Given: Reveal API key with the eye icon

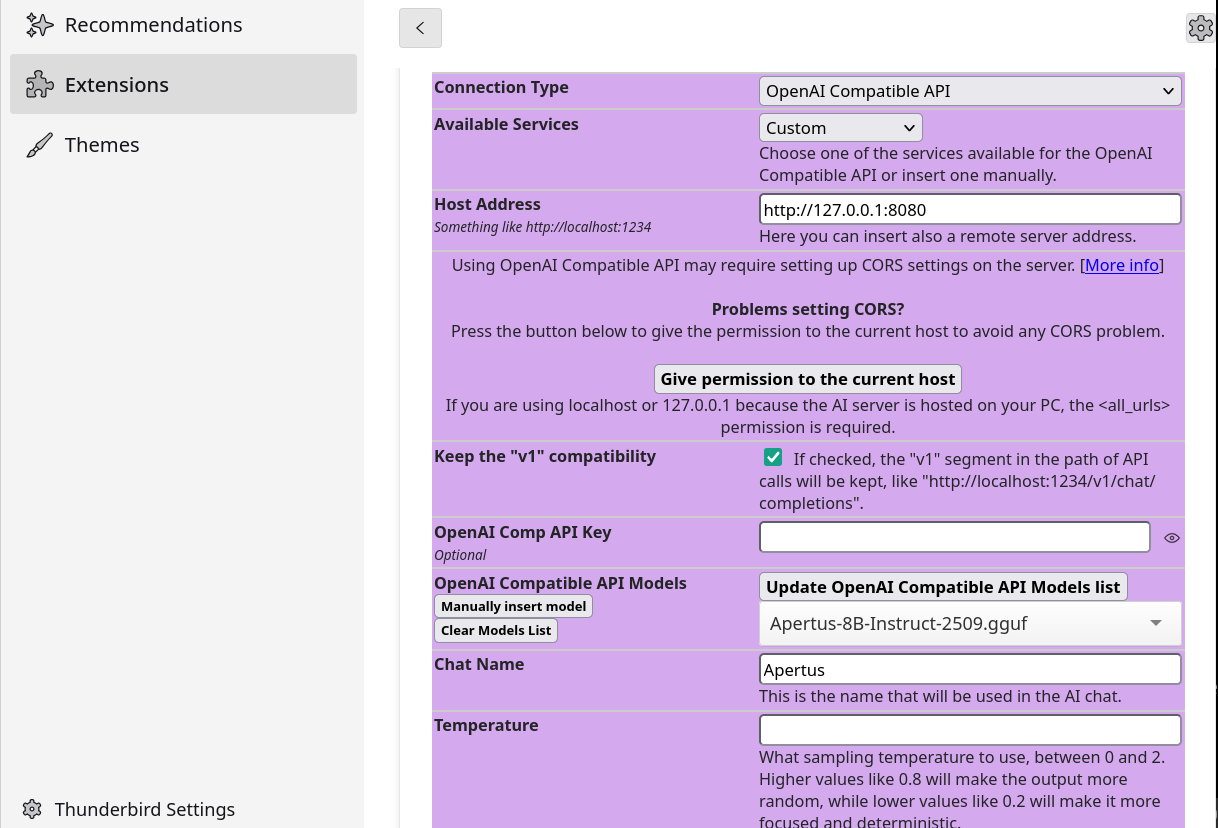Looking at the screenshot, I should click(1172, 538).
